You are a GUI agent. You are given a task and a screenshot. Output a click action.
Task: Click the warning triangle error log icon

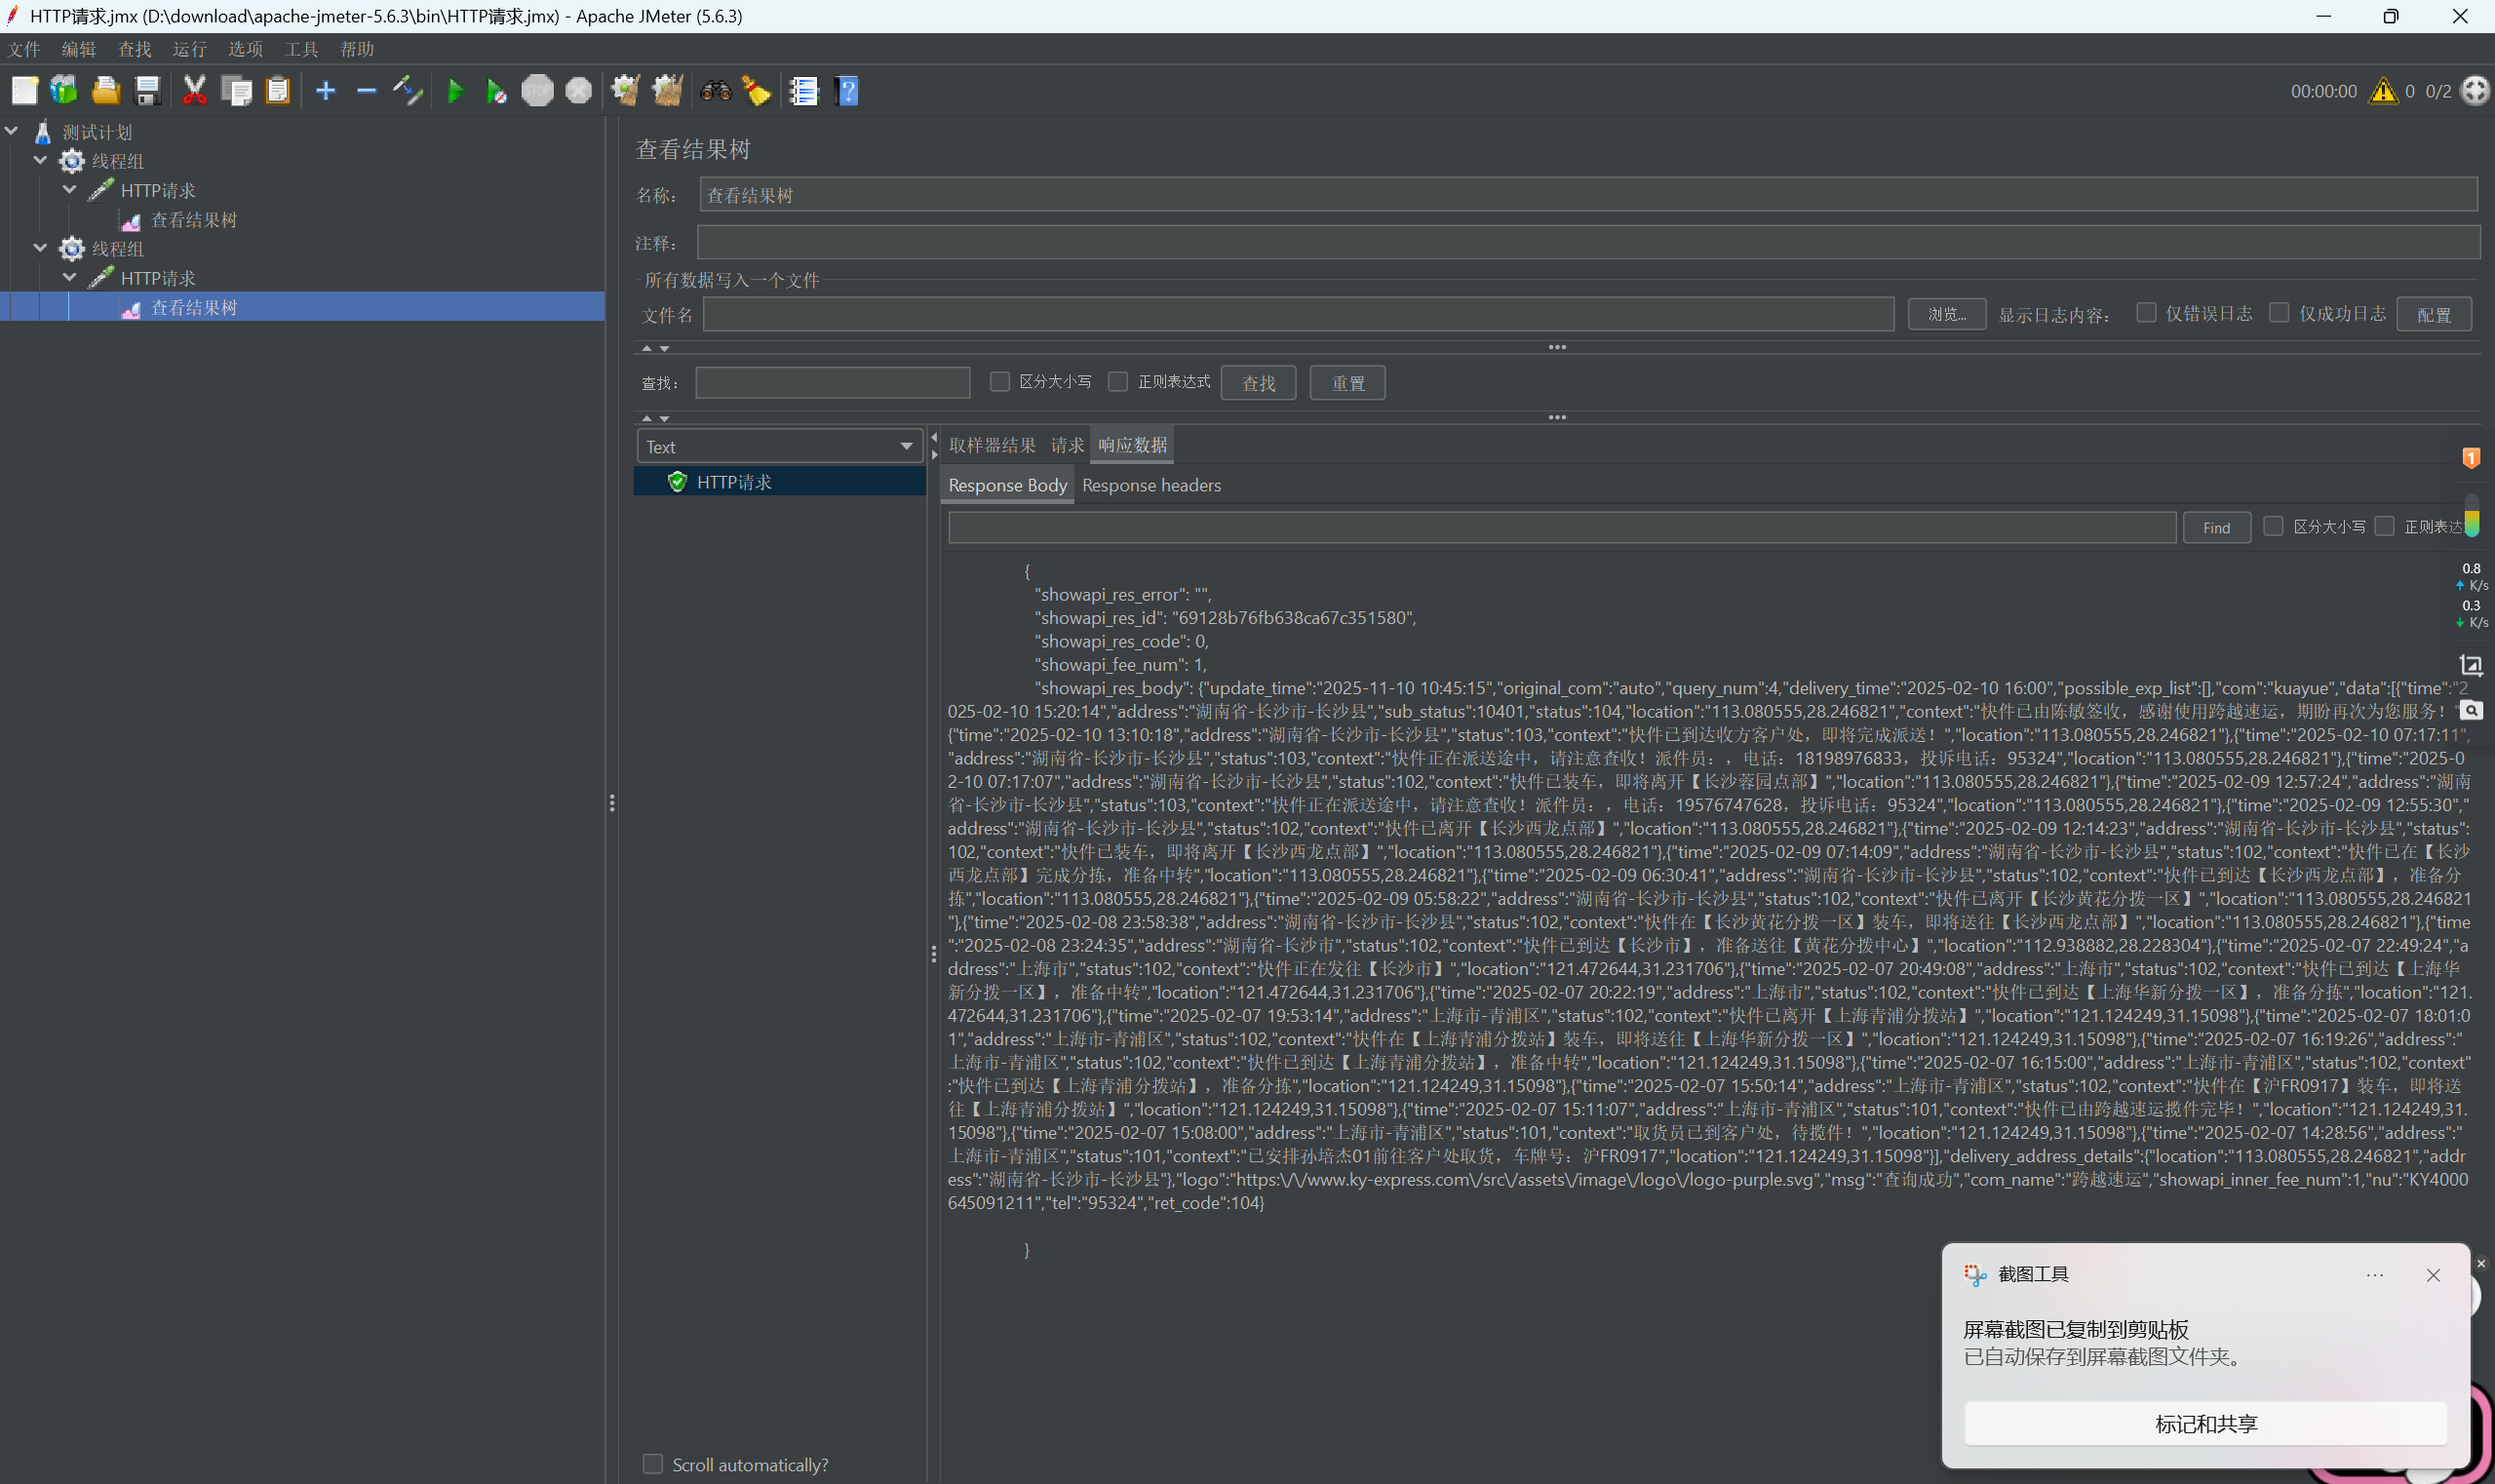[2383, 92]
